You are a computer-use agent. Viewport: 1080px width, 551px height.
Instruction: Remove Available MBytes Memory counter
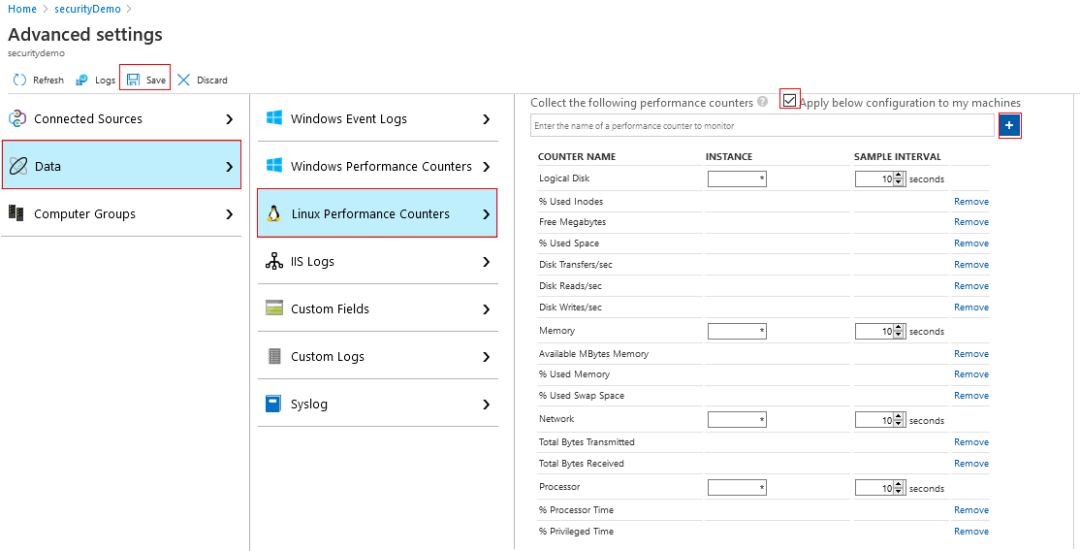click(x=971, y=353)
